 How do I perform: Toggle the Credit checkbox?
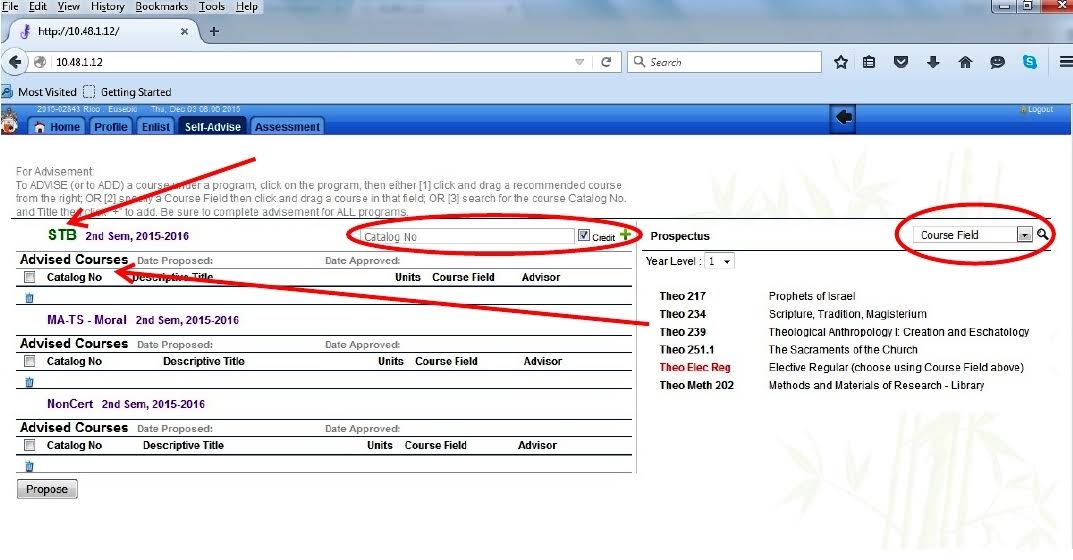pyautogui.click(x=584, y=236)
